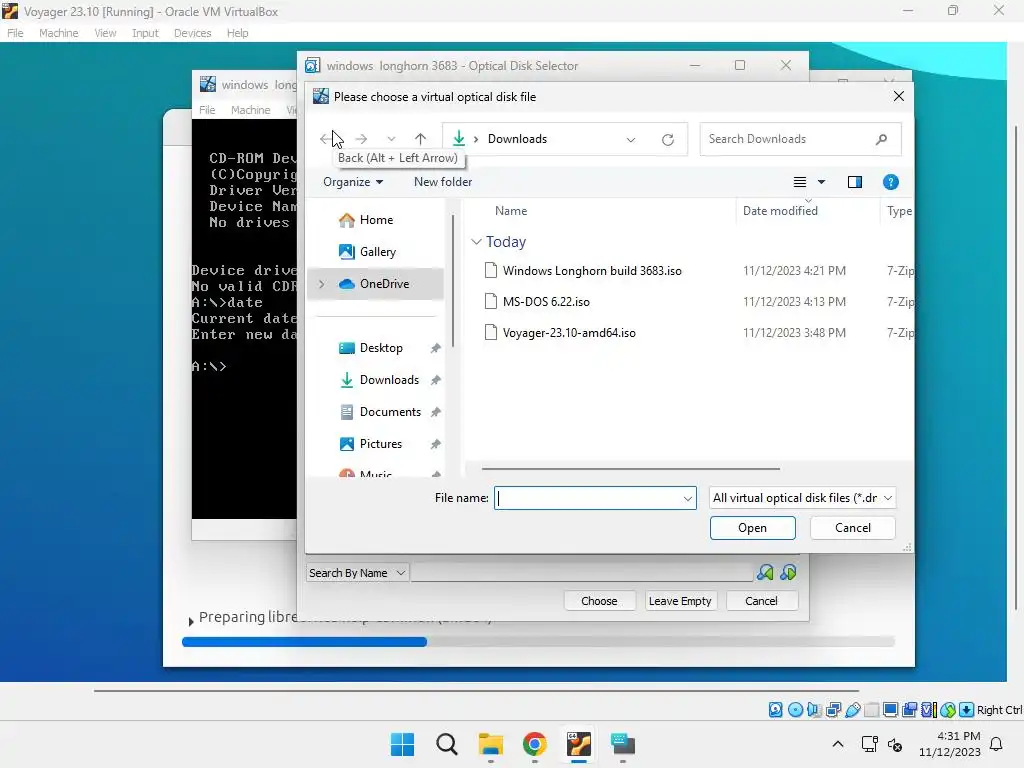Viewport: 1024px width, 768px height.
Task: Open outer View menu
Action: [105, 33]
